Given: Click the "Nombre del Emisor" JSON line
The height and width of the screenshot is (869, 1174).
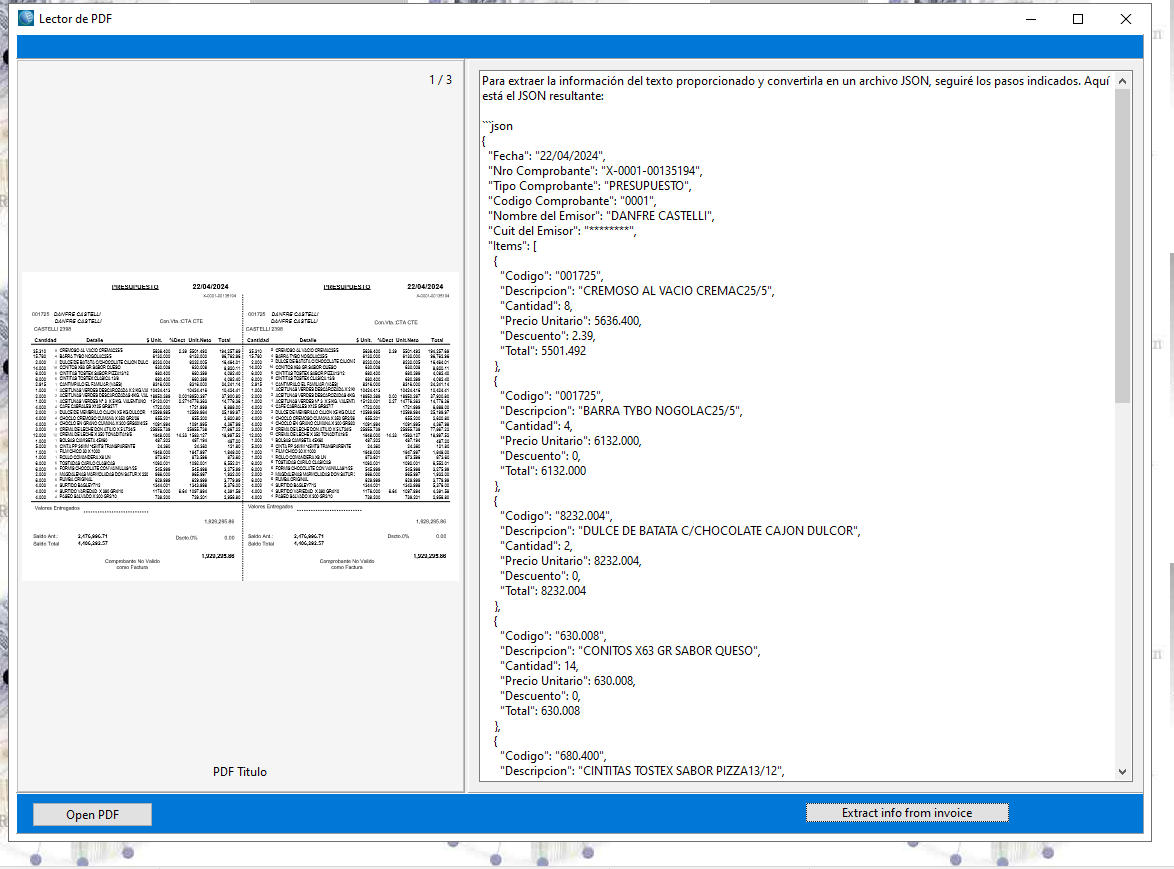Looking at the screenshot, I should click(601, 216).
